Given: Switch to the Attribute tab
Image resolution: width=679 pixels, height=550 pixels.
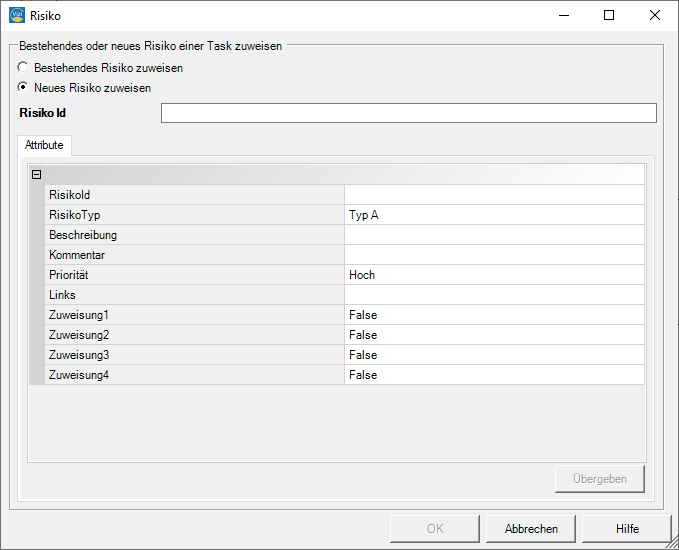Looking at the screenshot, I should (x=44, y=145).
